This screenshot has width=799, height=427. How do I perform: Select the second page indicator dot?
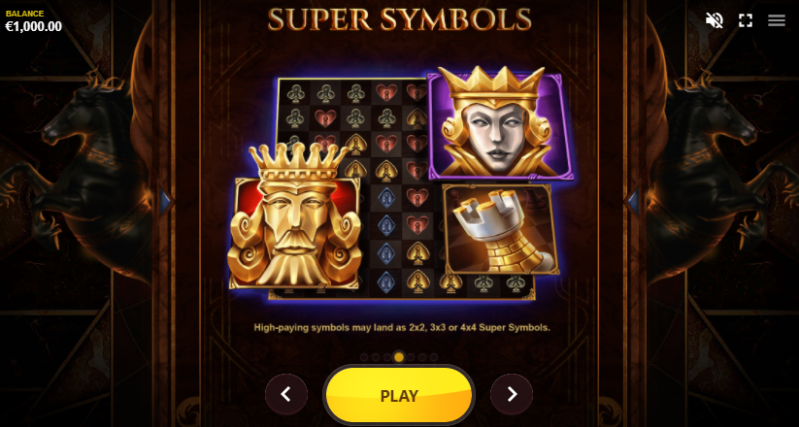tap(376, 357)
